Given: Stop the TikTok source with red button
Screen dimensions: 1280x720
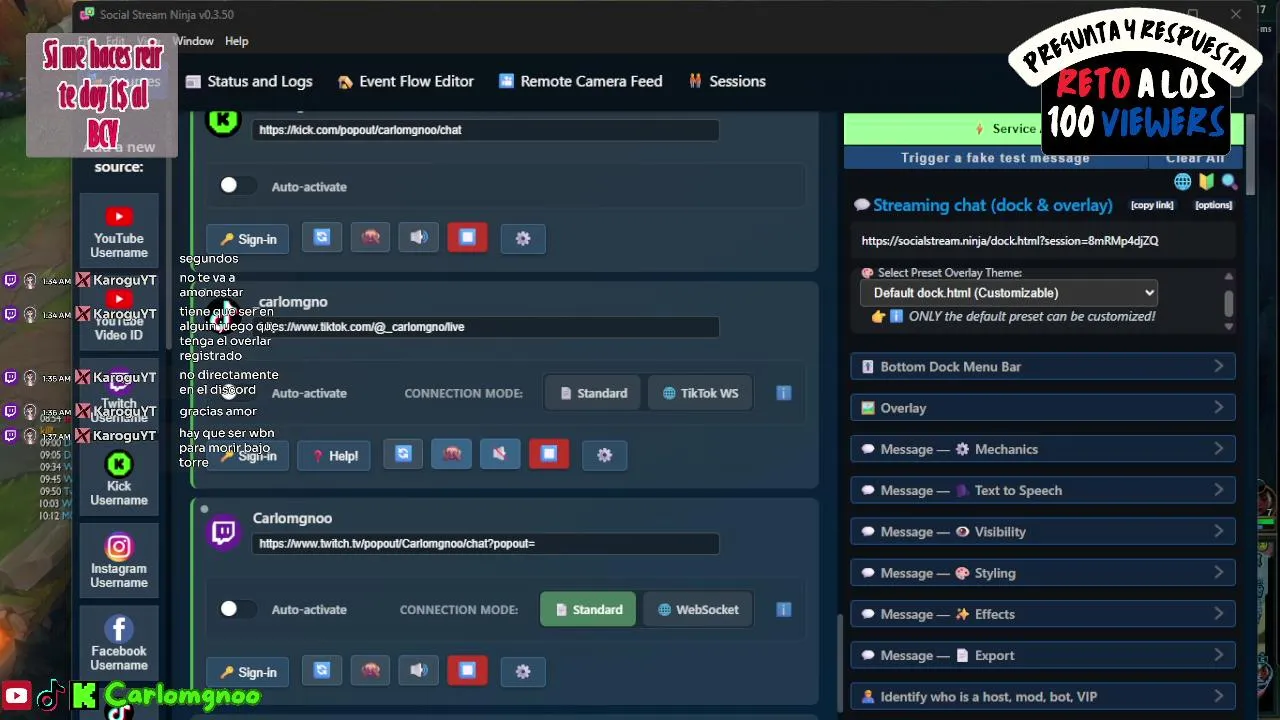Looking at the screenshot, I should [549, 454].
